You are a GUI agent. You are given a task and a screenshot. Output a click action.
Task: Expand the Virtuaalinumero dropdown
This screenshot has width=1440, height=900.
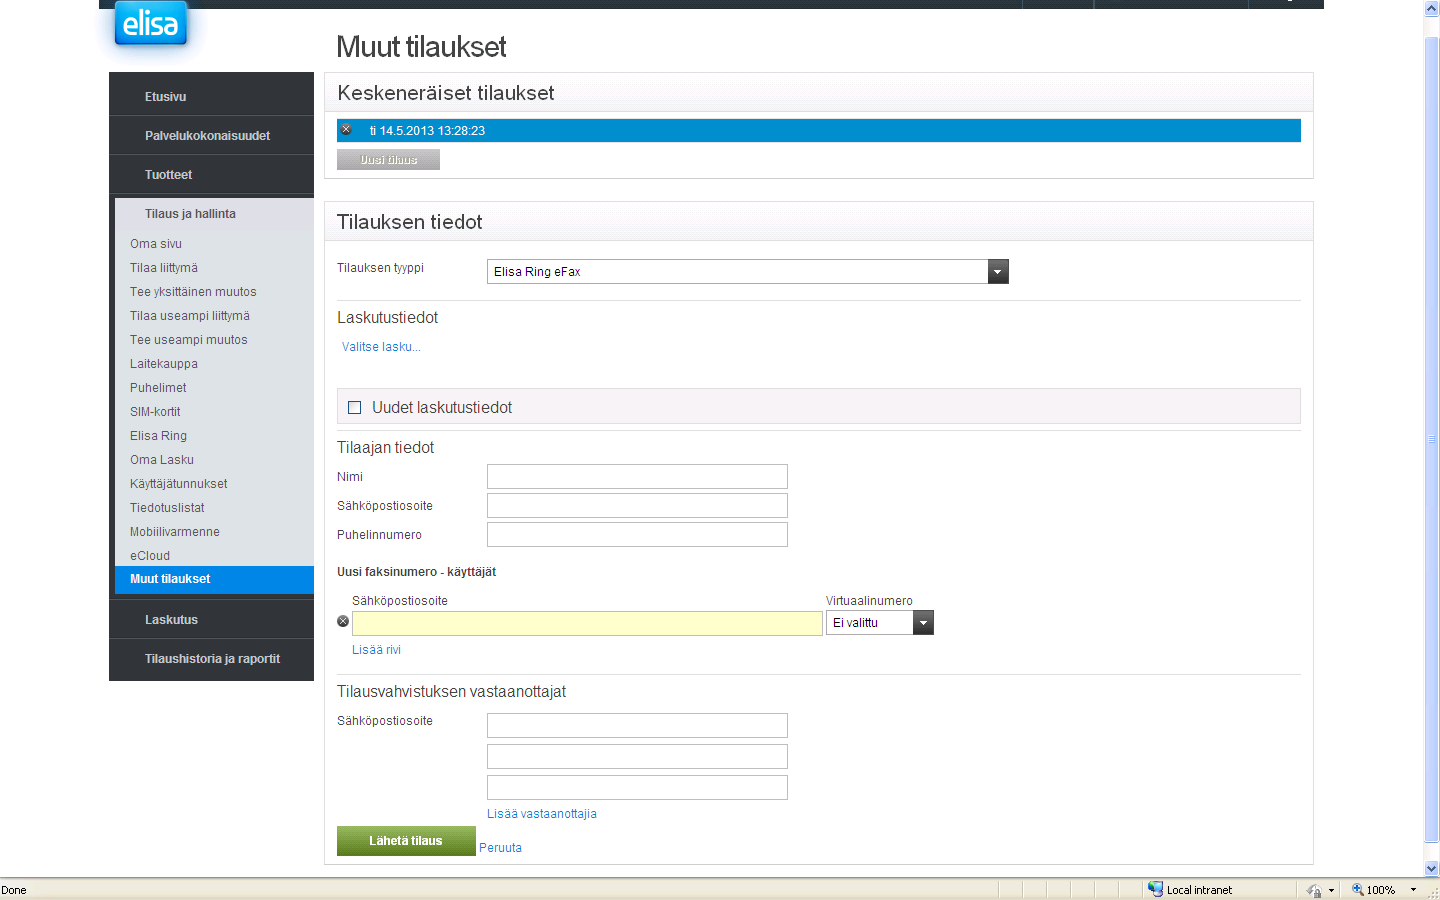point(923,622)
